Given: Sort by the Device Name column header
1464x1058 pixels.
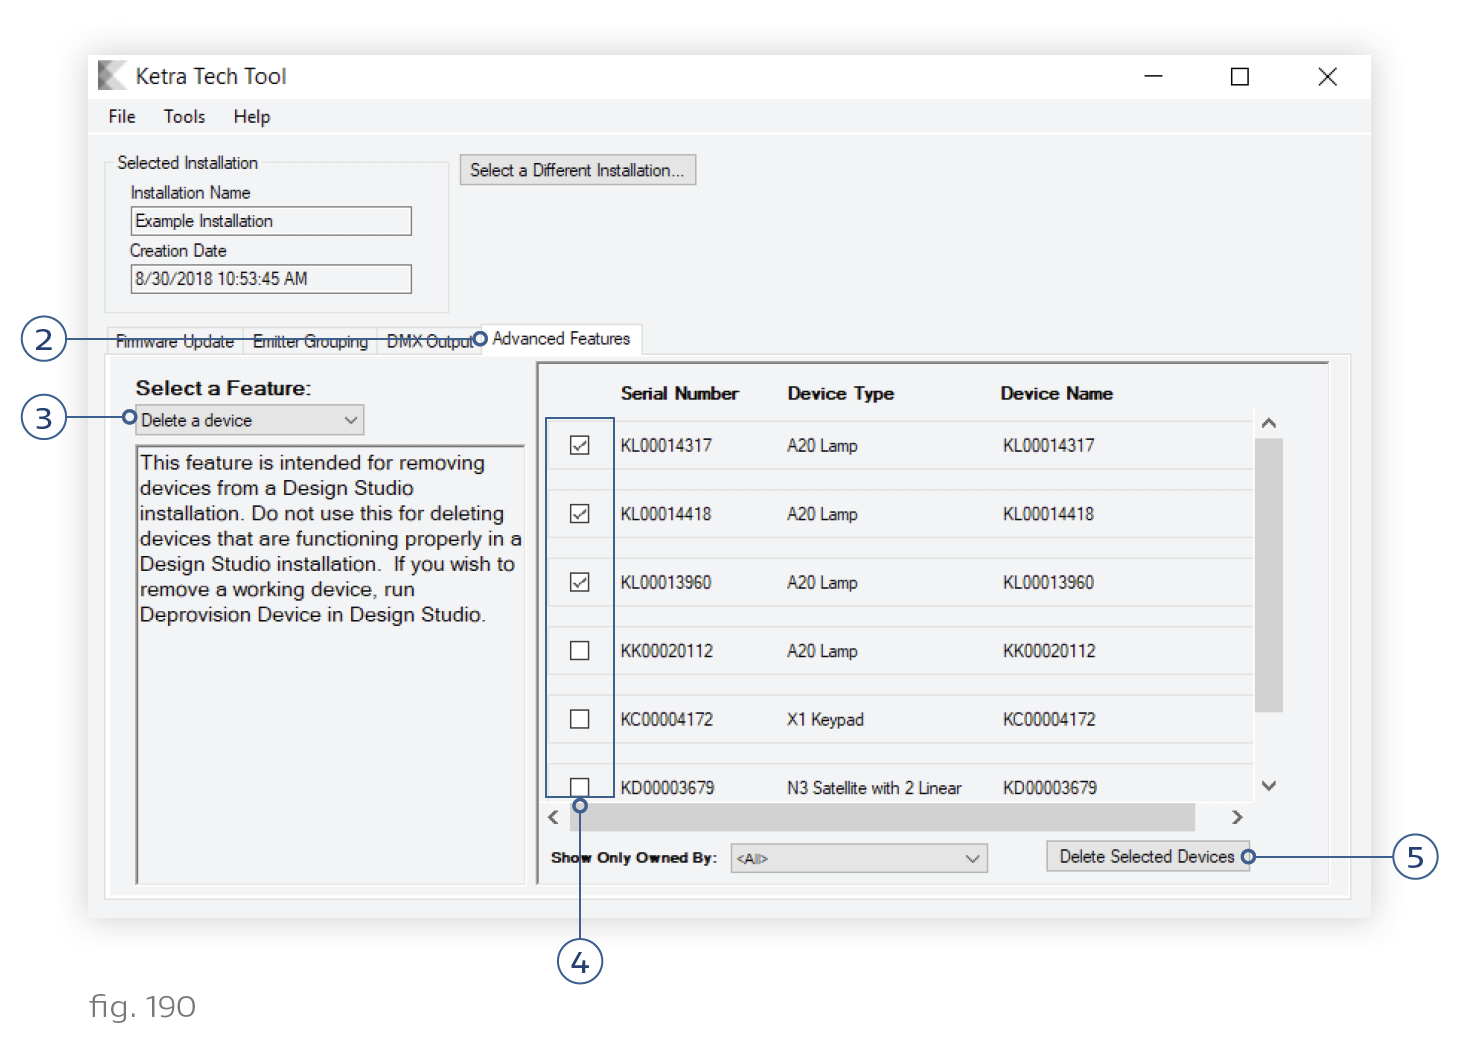Looking at the screenshot, I should [1056, 394].
